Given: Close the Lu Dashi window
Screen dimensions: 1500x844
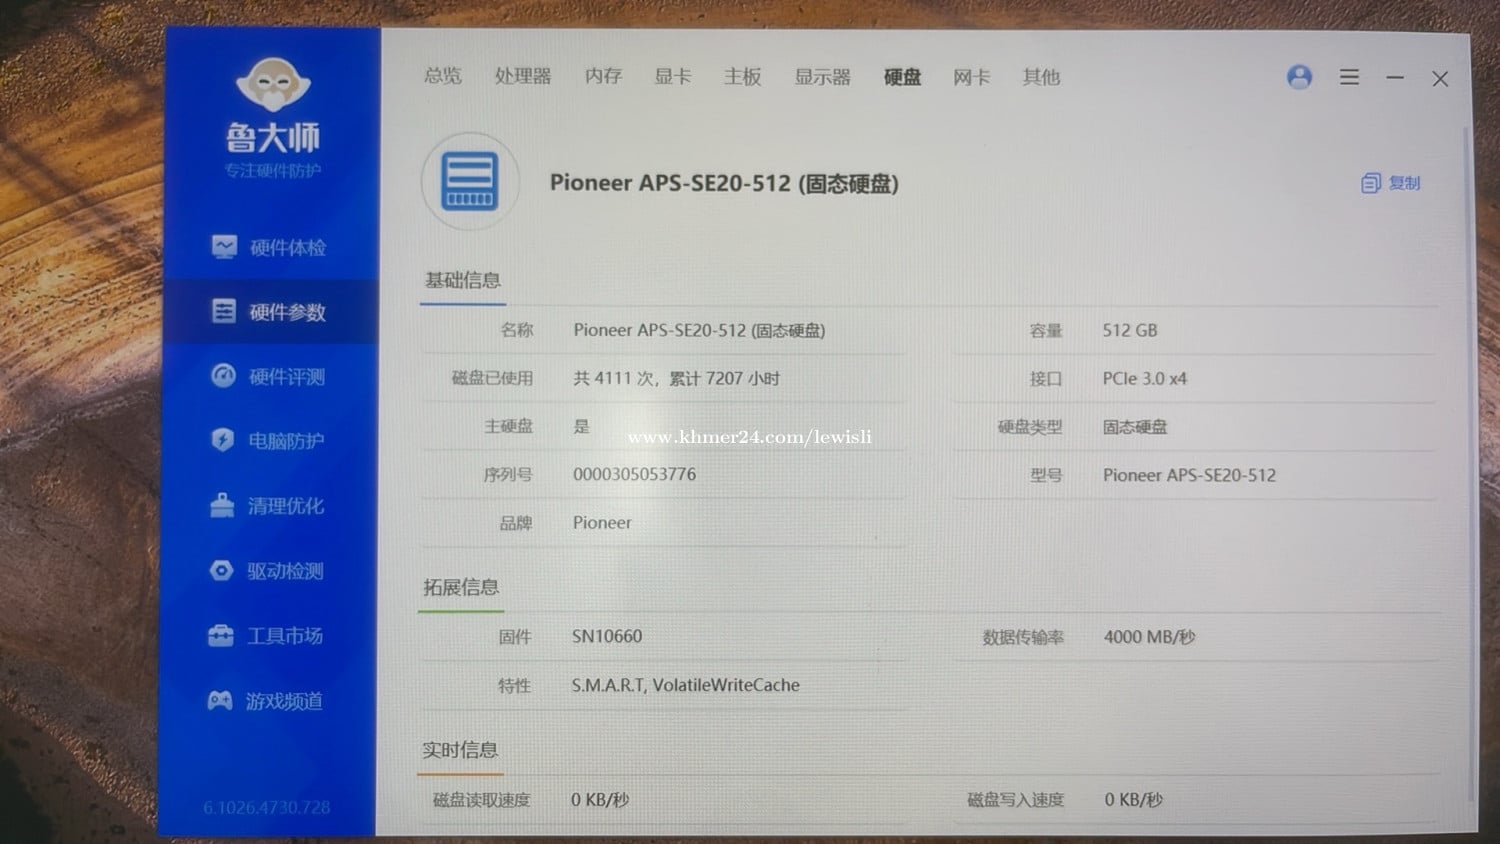Looking at the screenshot, I should 1440,78.
